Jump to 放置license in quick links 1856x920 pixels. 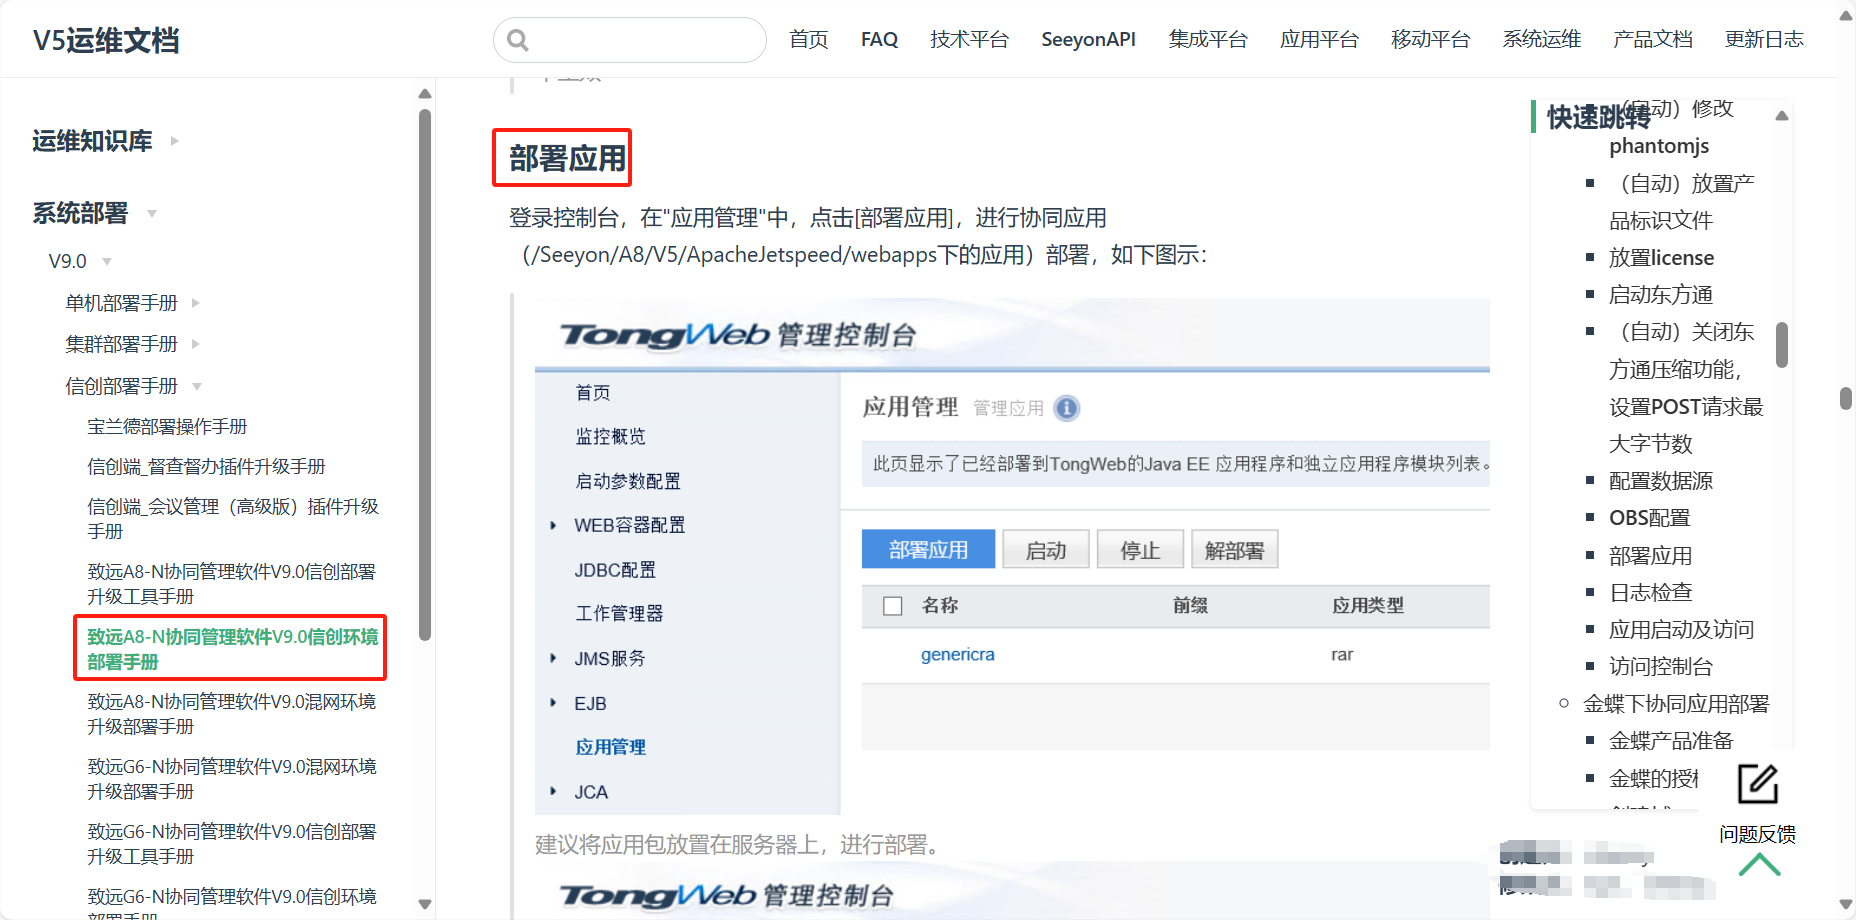(1661, 257)
